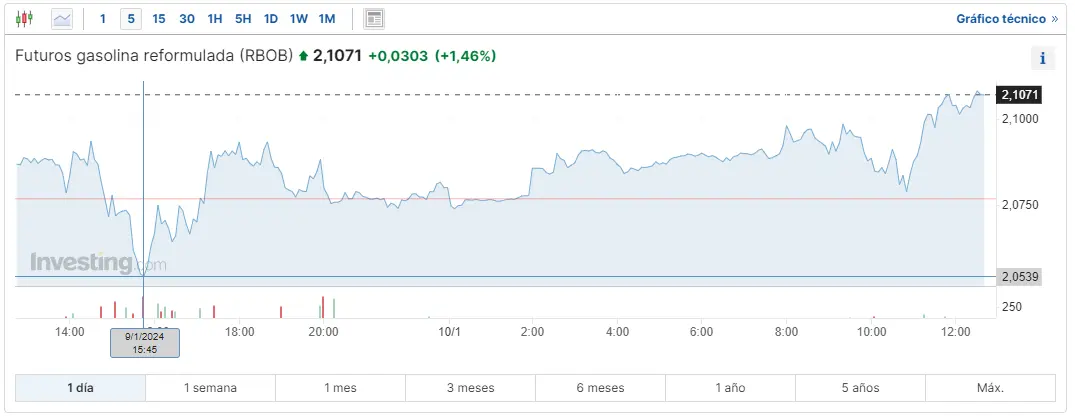Click the info icon

click(x=1042, y=58)
